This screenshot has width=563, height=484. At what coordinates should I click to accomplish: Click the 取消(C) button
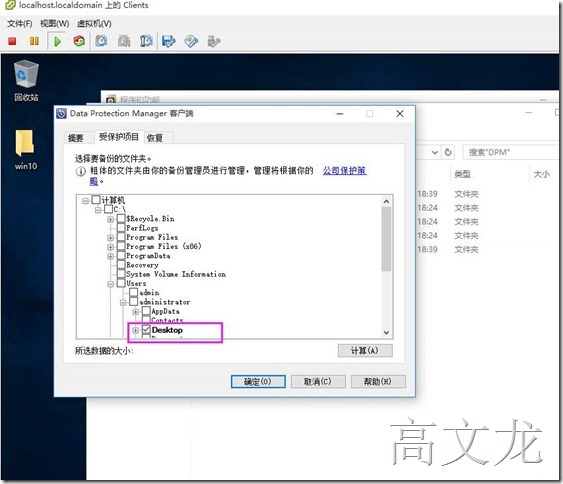point(318,381)
